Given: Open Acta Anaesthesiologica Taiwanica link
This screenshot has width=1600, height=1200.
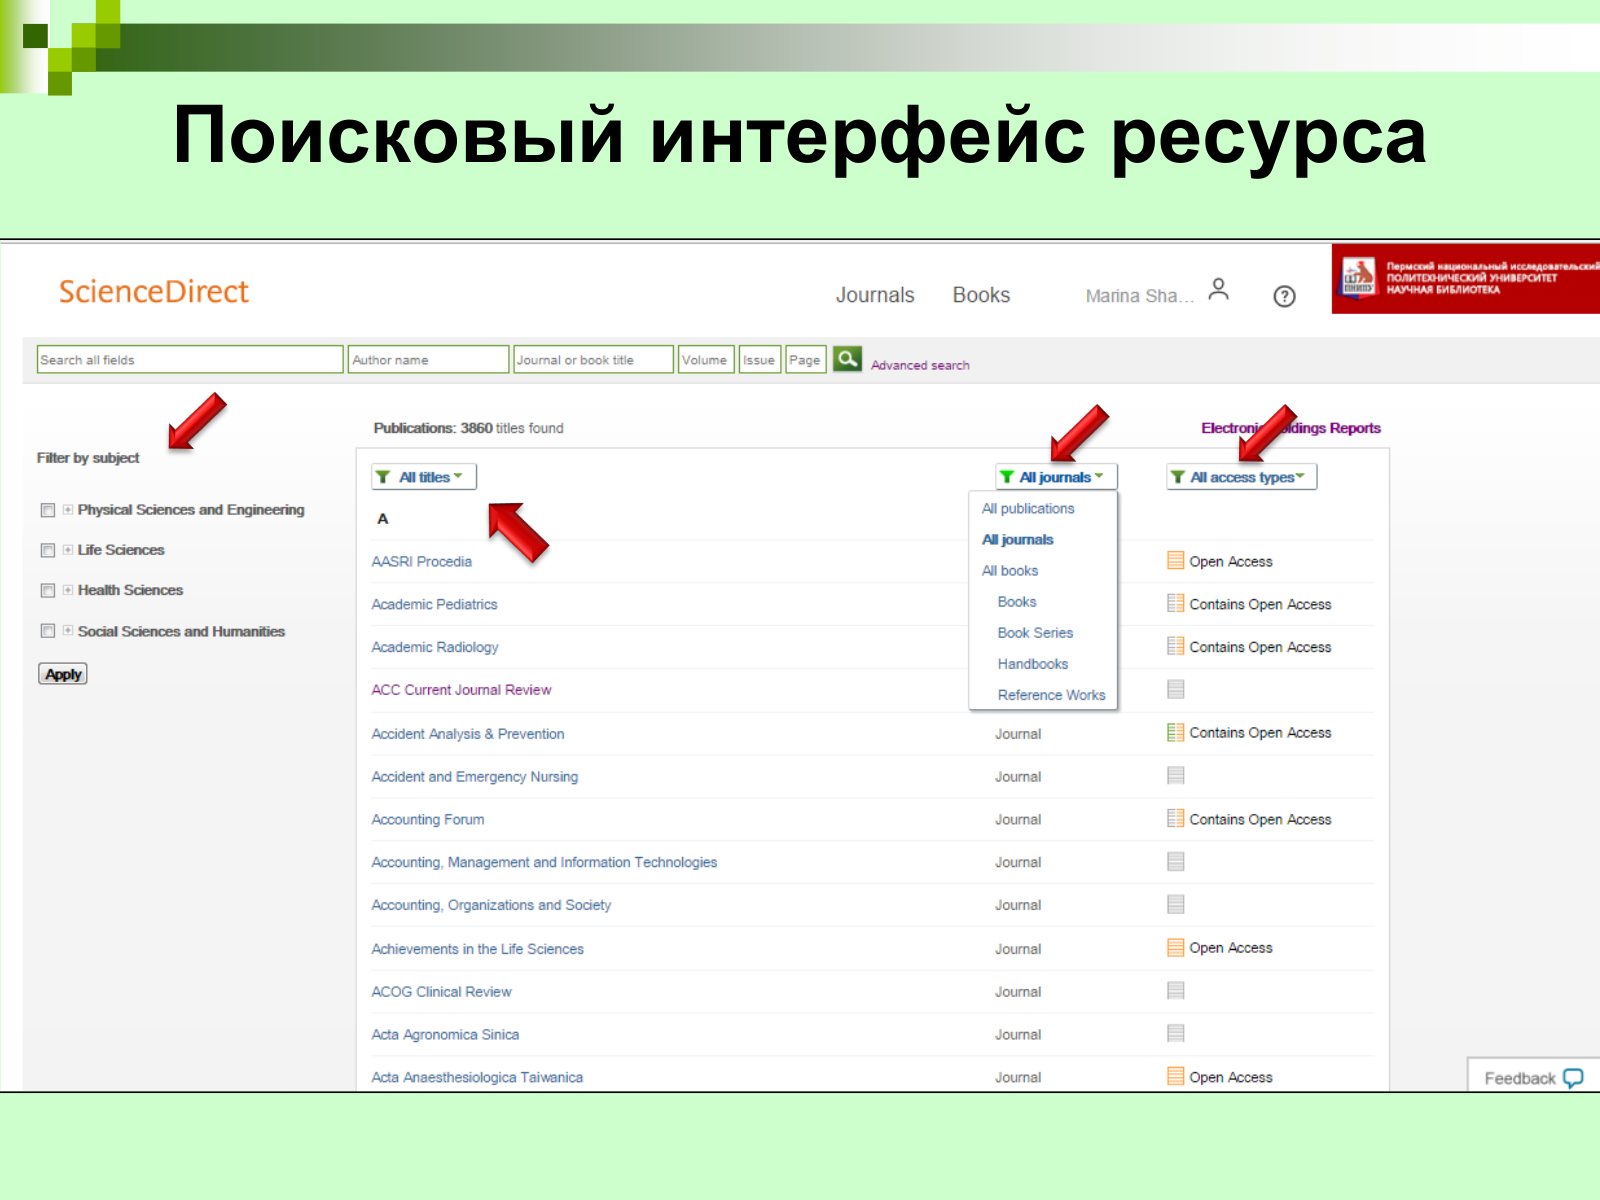Looking at the screenshot, I should (477, 1077).
